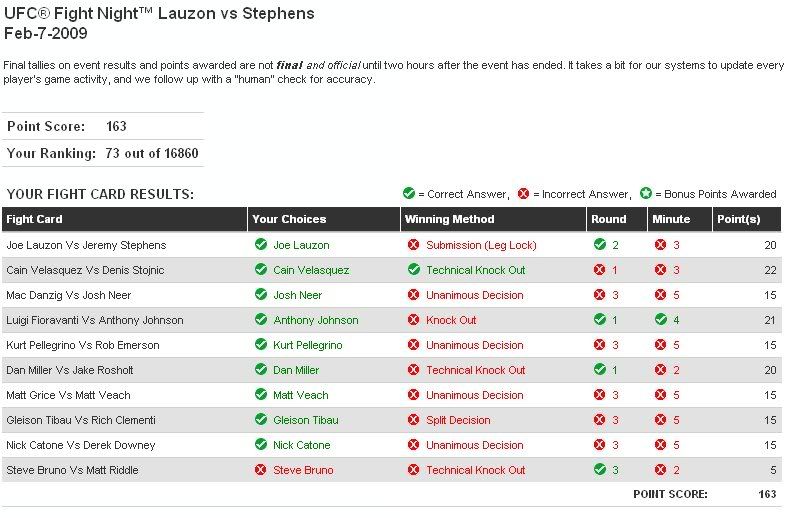Select the Winning Method column header
This screenshot has width=786, height=518.
[x=449, y=219]
